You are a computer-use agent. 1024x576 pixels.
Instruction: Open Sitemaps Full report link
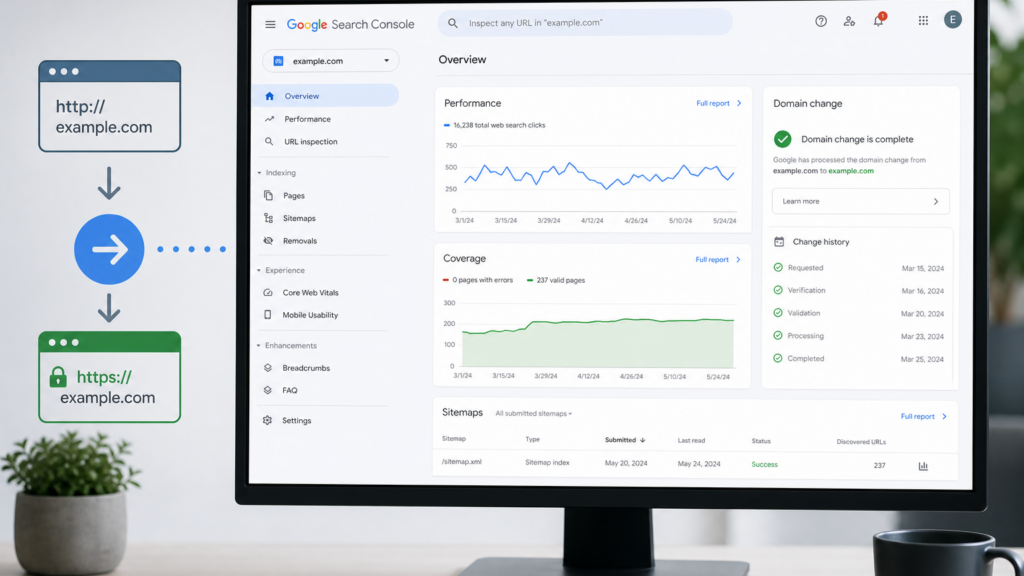[923, 416]
